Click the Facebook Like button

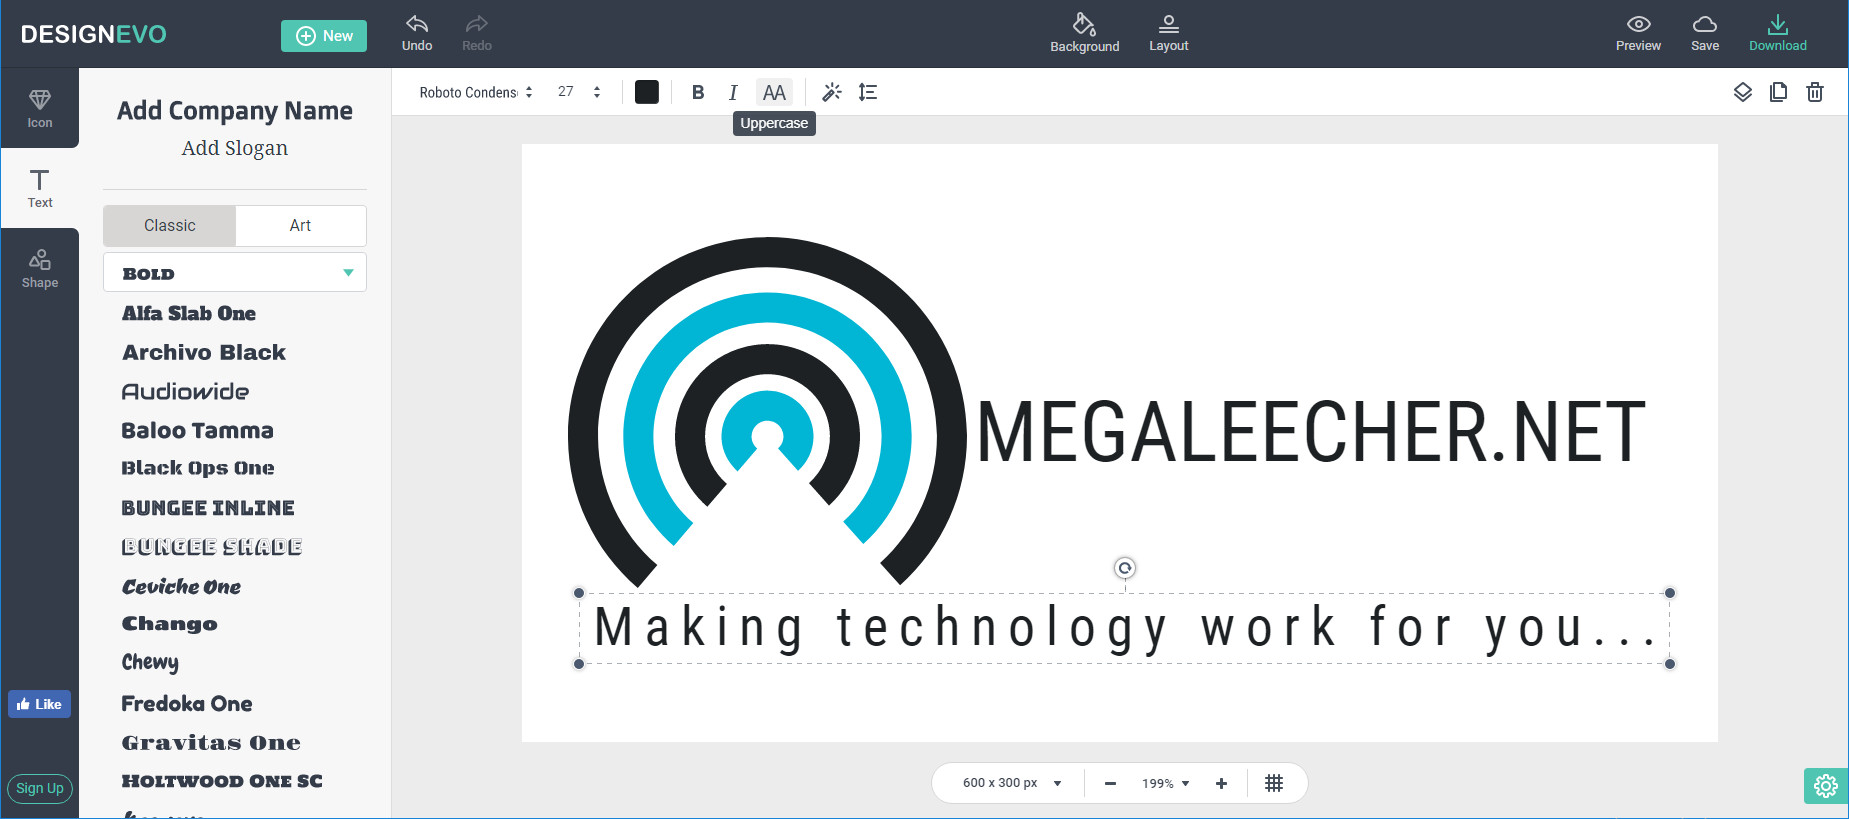tap(40, 704)
